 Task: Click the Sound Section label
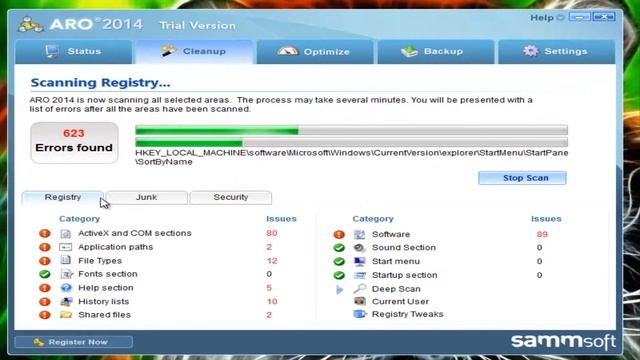click(x=404, y=248)
